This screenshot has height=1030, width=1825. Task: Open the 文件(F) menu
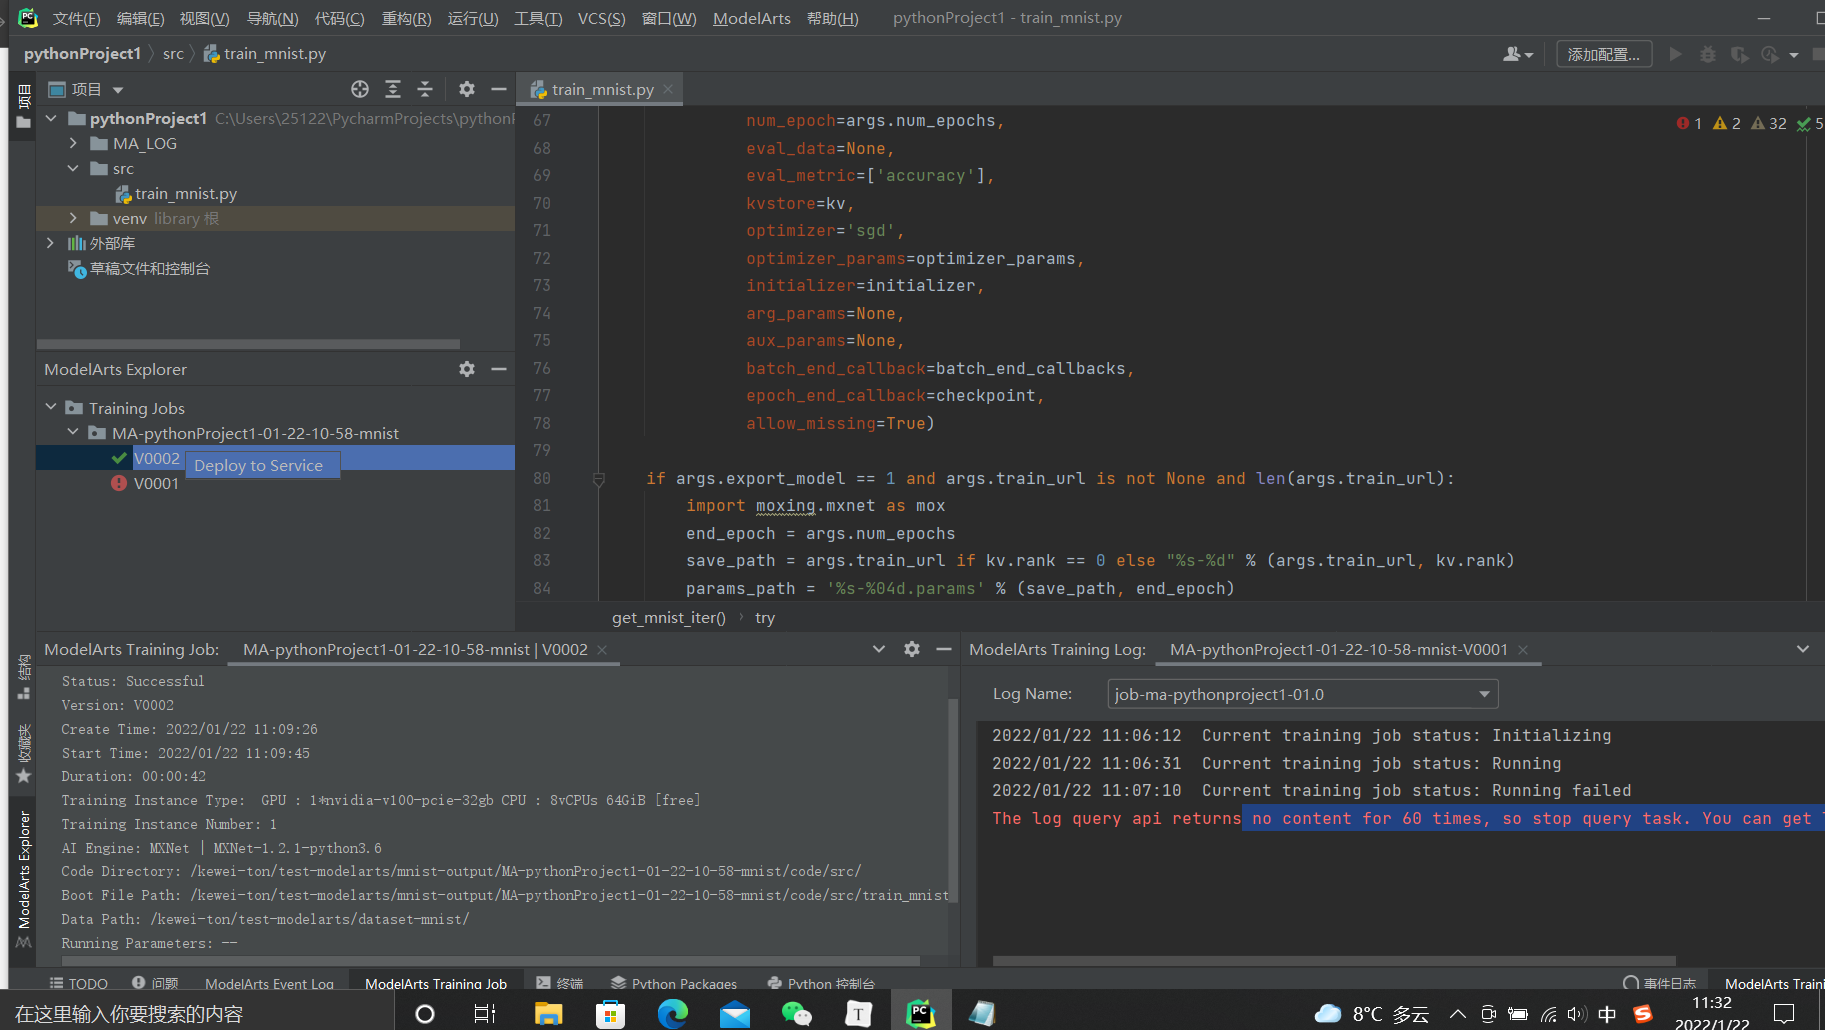77,18
